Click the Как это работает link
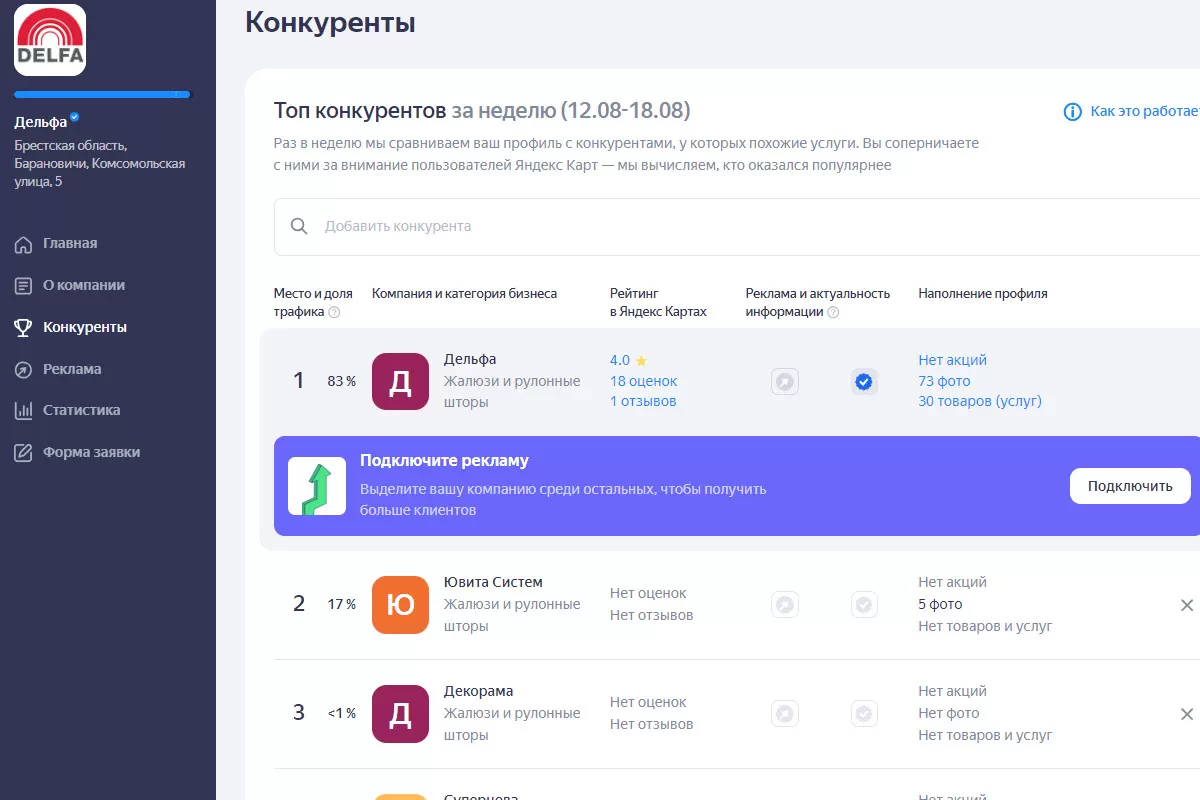The image size is (1200, 800). (1145, 111)
